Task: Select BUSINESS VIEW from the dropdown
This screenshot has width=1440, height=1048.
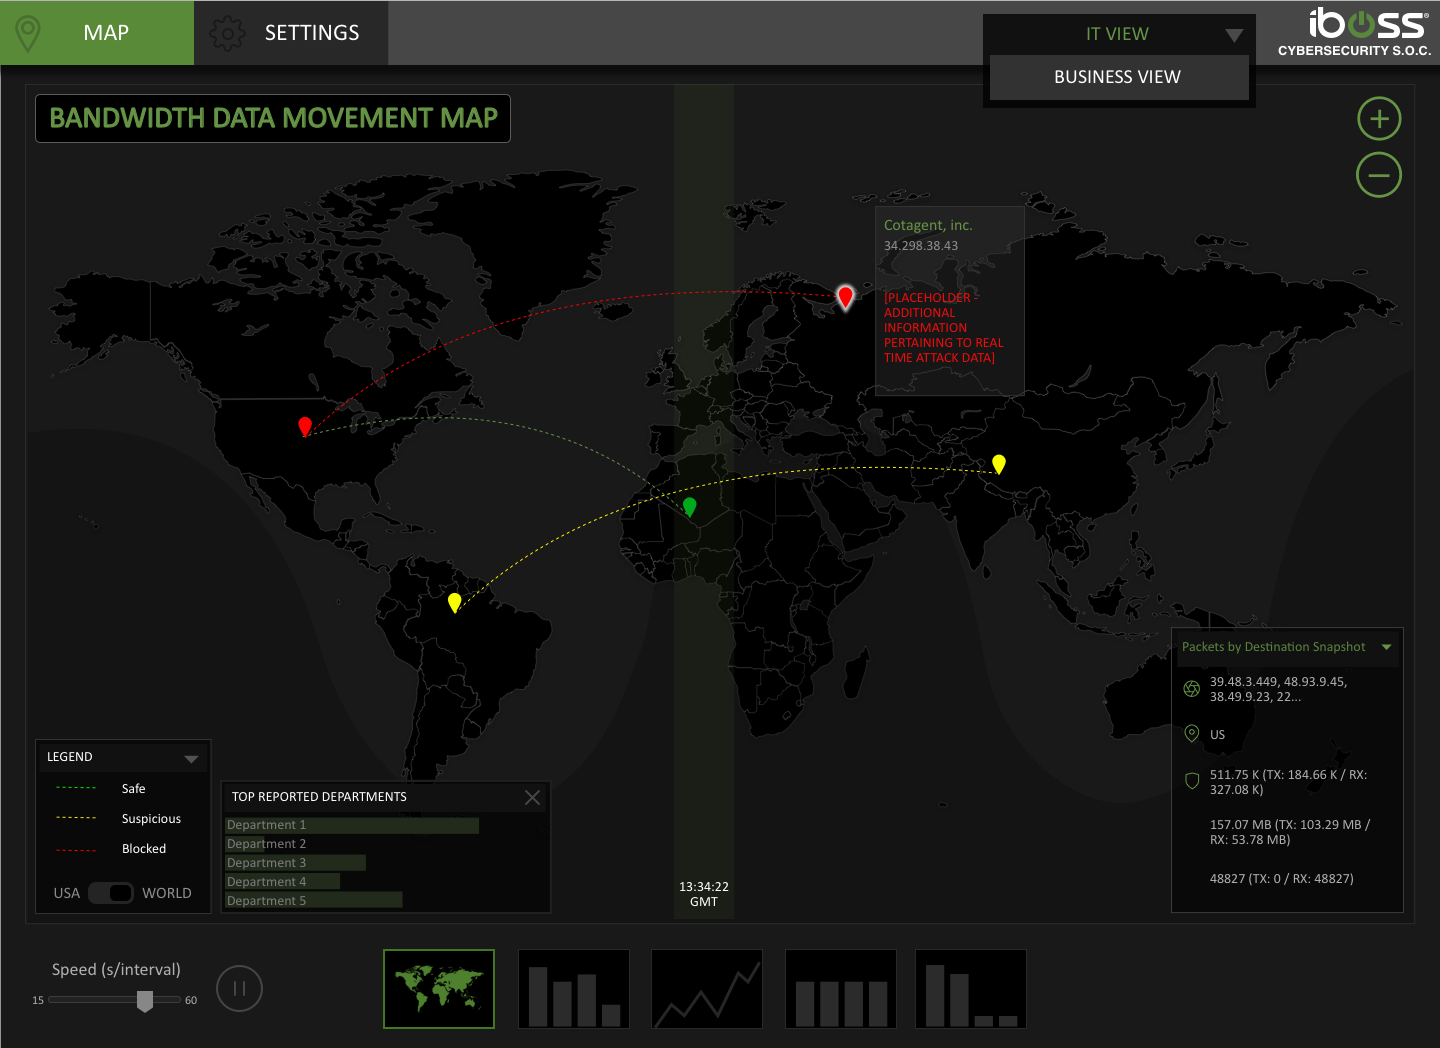Action: pyautogui.click(x=1118, y=77)
